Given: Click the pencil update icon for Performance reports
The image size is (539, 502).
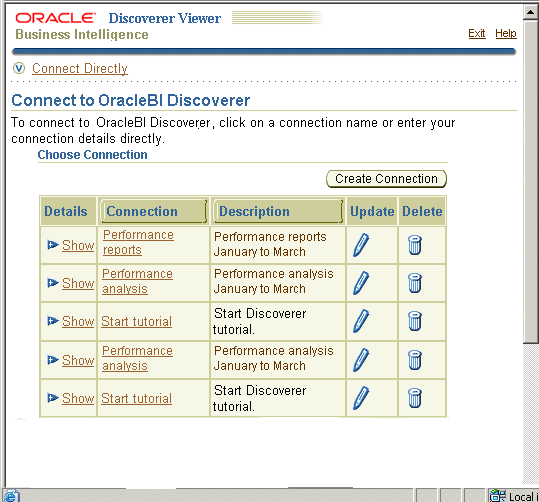Looking at the screenshot, I should 361,245.
